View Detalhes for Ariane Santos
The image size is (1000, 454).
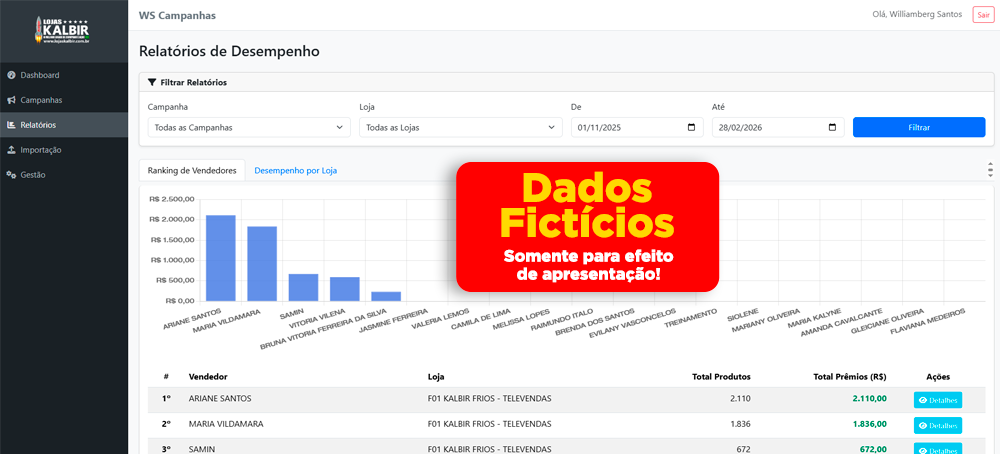pyautogui.click(x=938, y=400)
